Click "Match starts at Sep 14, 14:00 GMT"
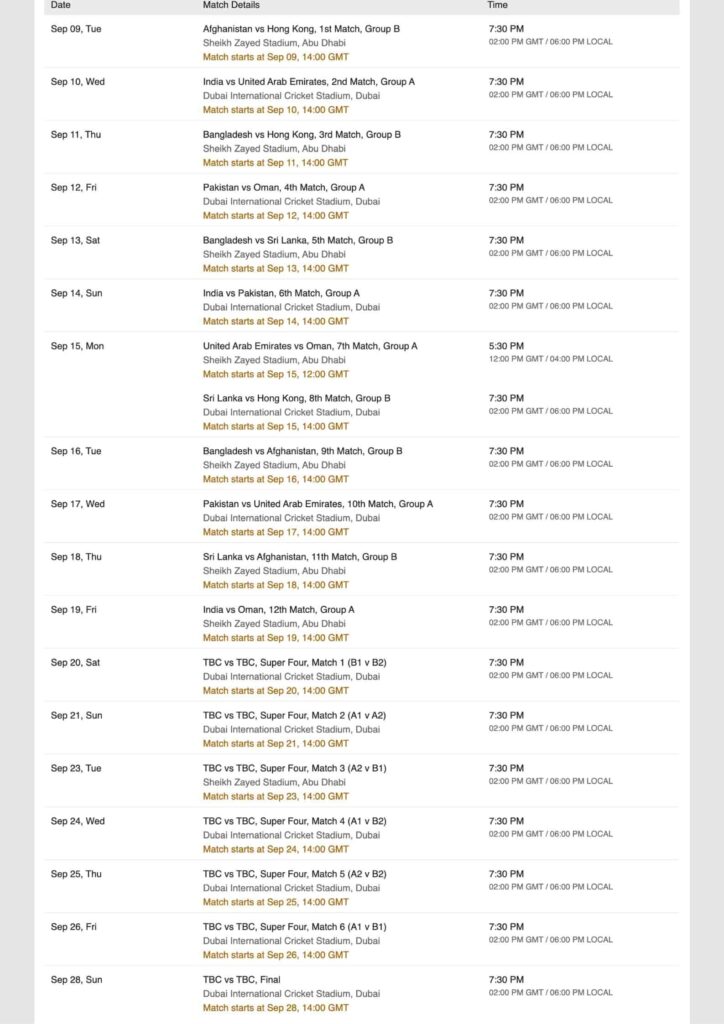The height and width of the screenshot is (1024, 724). click(275, 321)
